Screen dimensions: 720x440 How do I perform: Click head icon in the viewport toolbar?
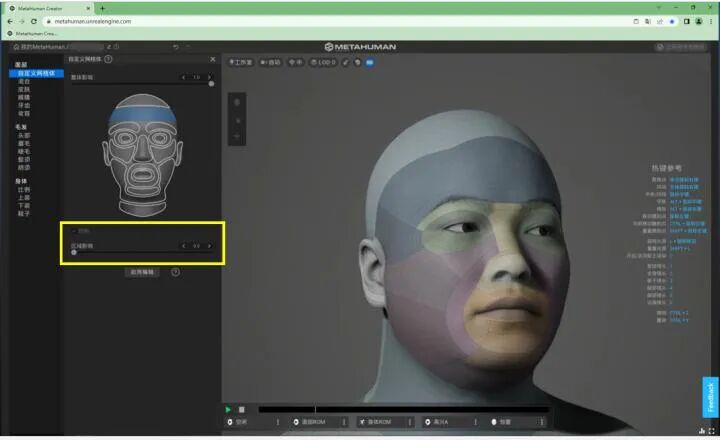coord(358,62)
